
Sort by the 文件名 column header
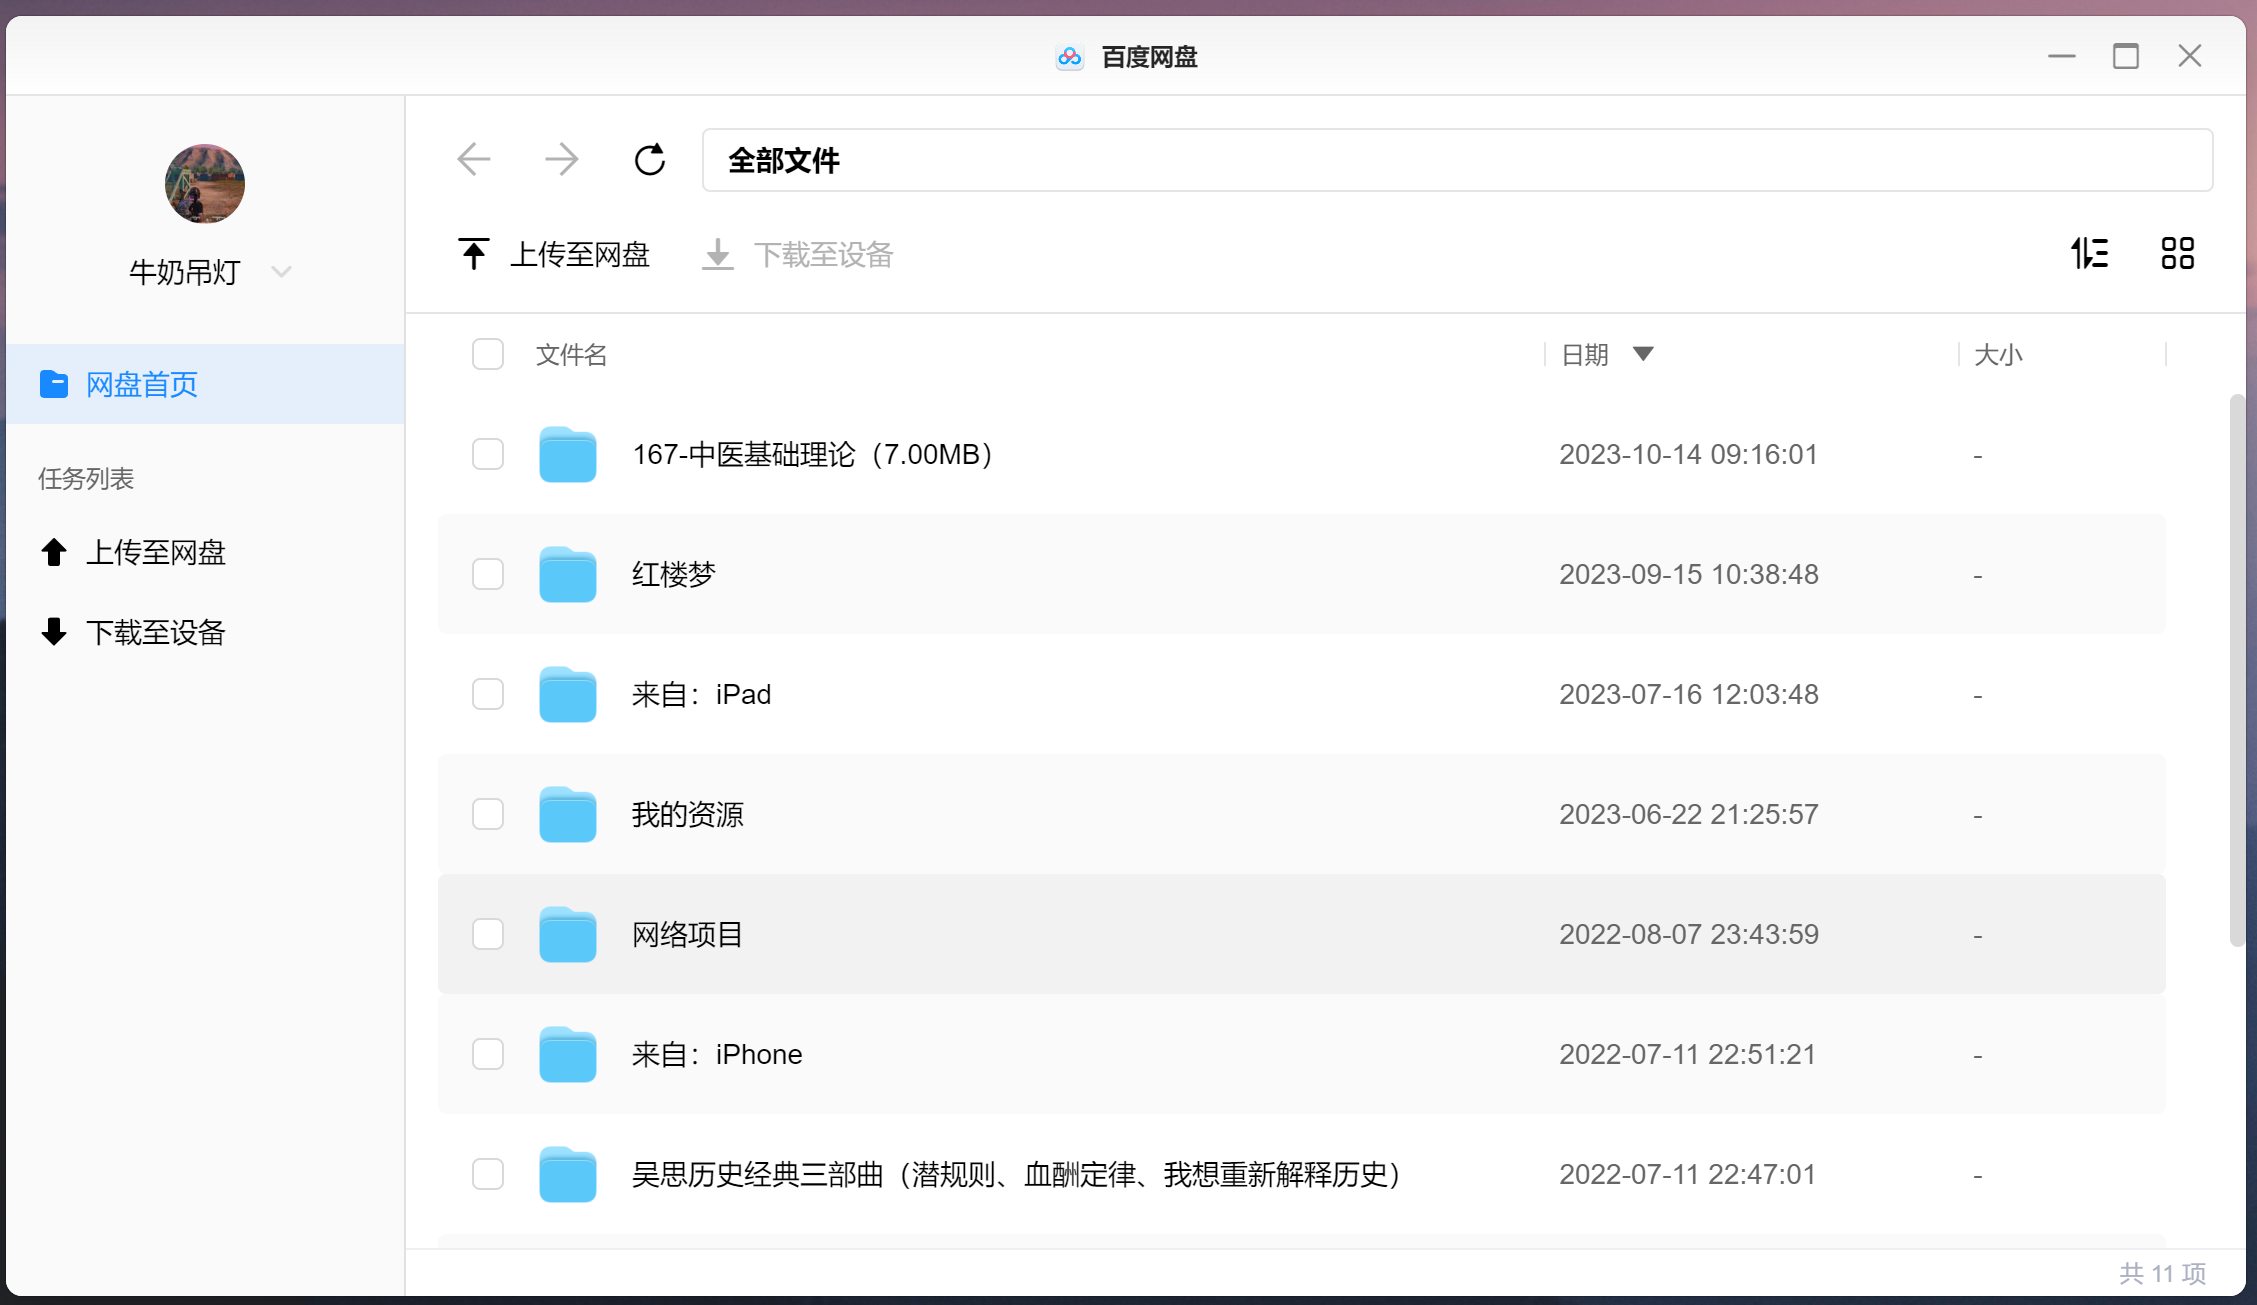click(x=571, y=355)
